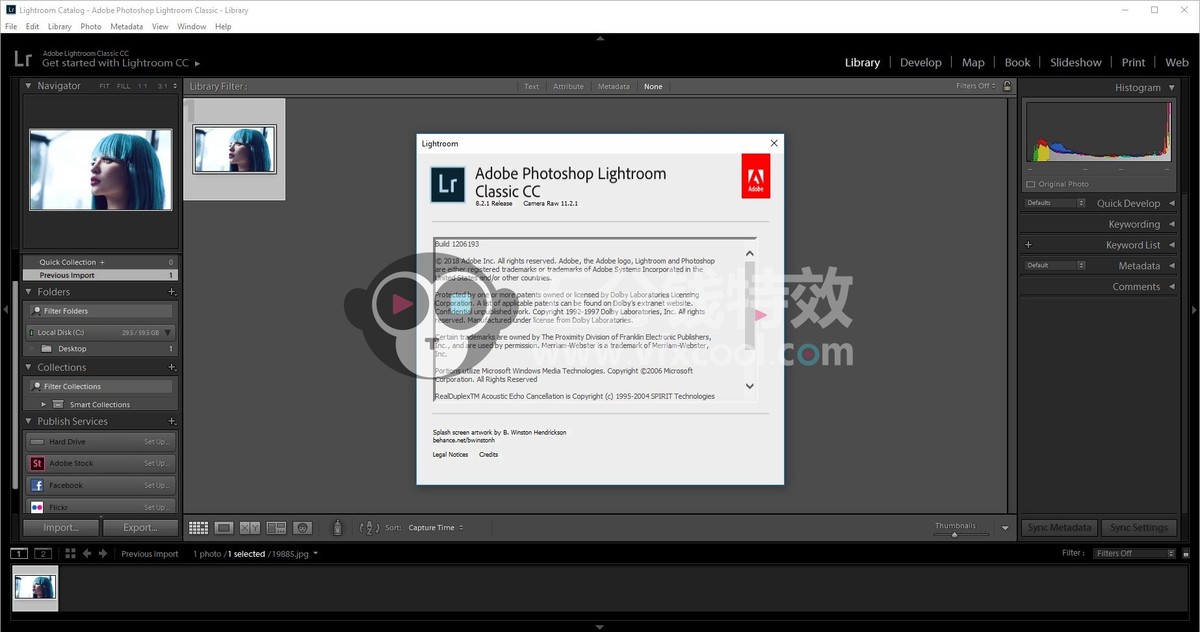Screen dimensions: 1200x632
Task: Click Sync Settings button
Action: click(1138, 527)
